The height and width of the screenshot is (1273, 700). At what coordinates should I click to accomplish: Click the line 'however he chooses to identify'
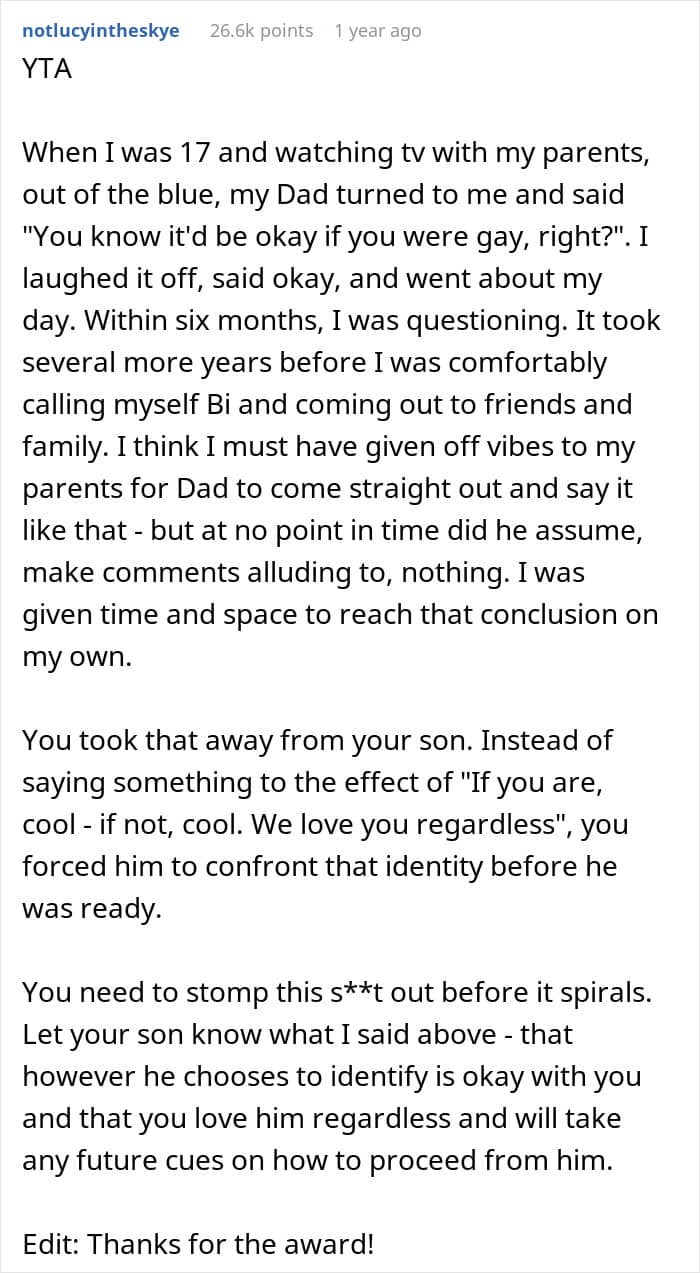point(331,1077)
